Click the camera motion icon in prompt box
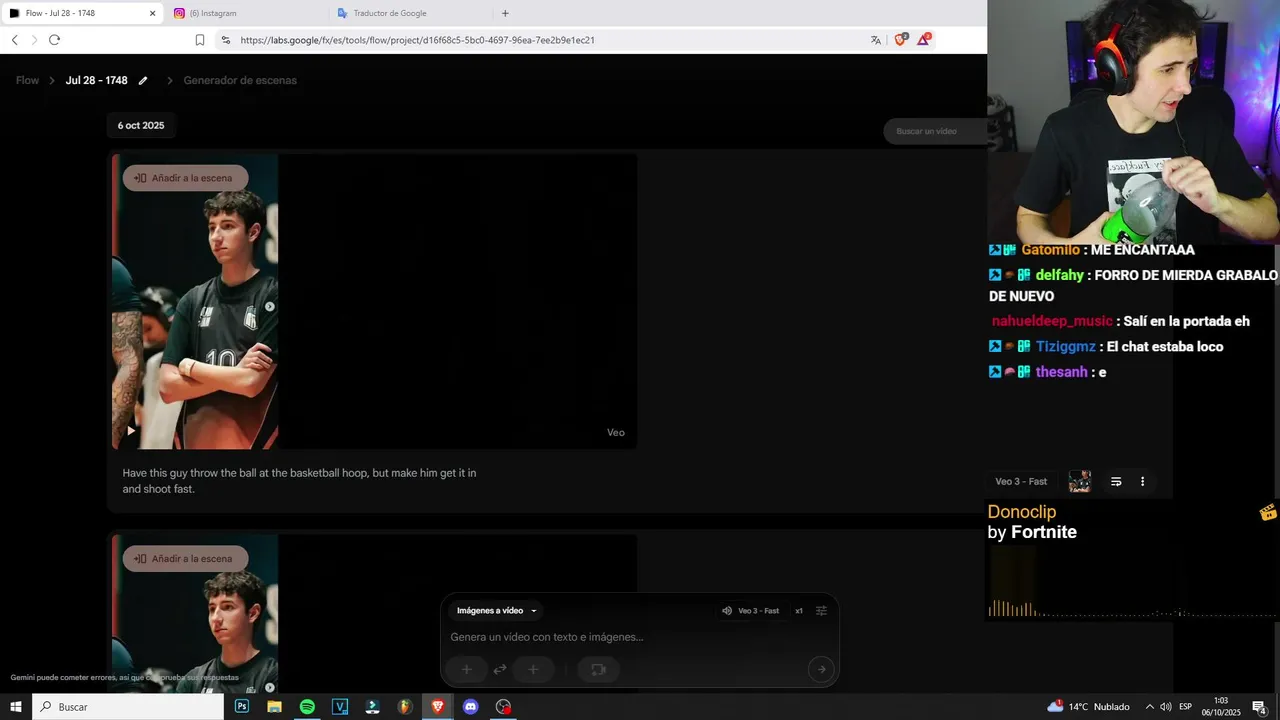 coord(598,670)
